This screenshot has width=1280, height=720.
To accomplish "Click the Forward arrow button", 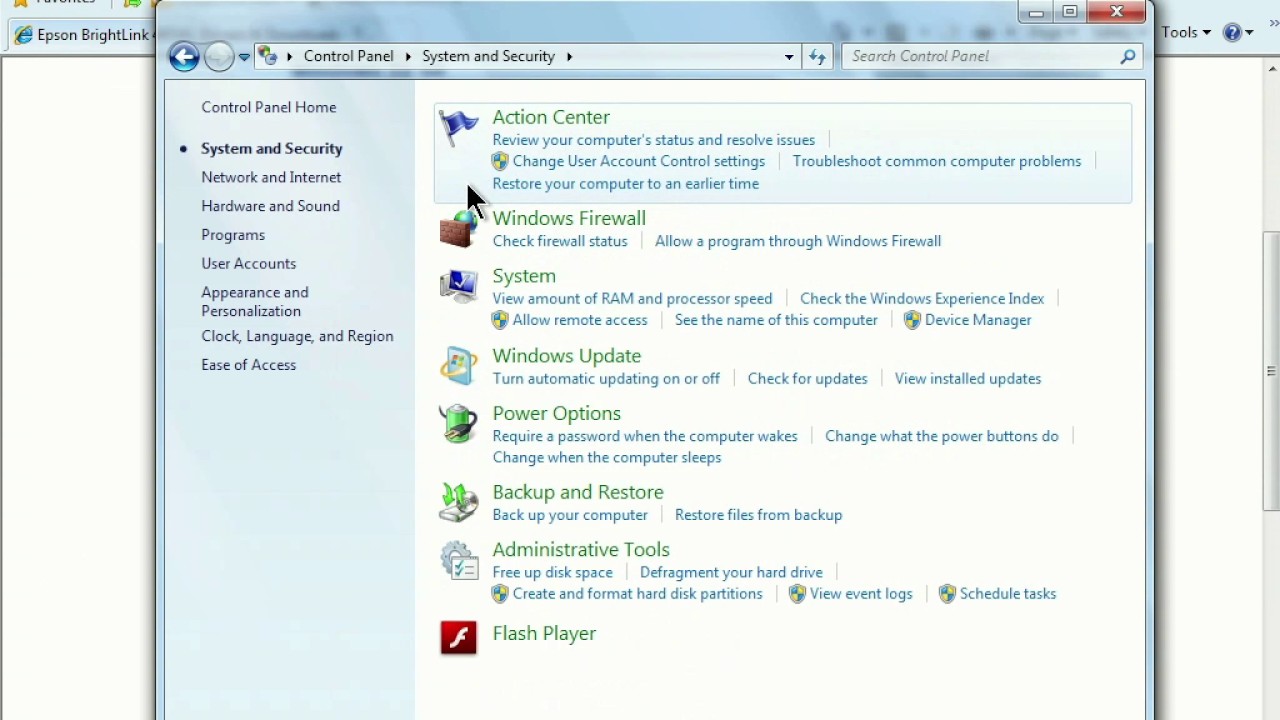I will tap(218, 56).
